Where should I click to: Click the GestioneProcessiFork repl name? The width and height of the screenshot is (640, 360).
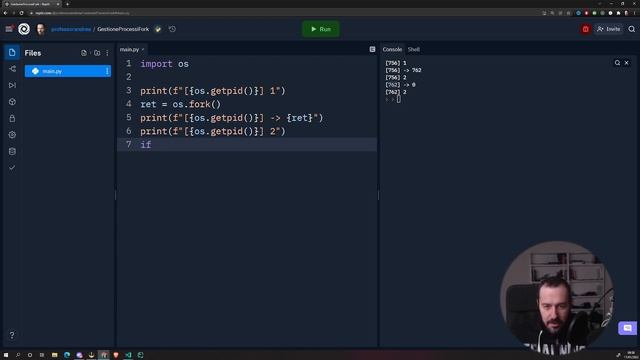tap(123, 29)
